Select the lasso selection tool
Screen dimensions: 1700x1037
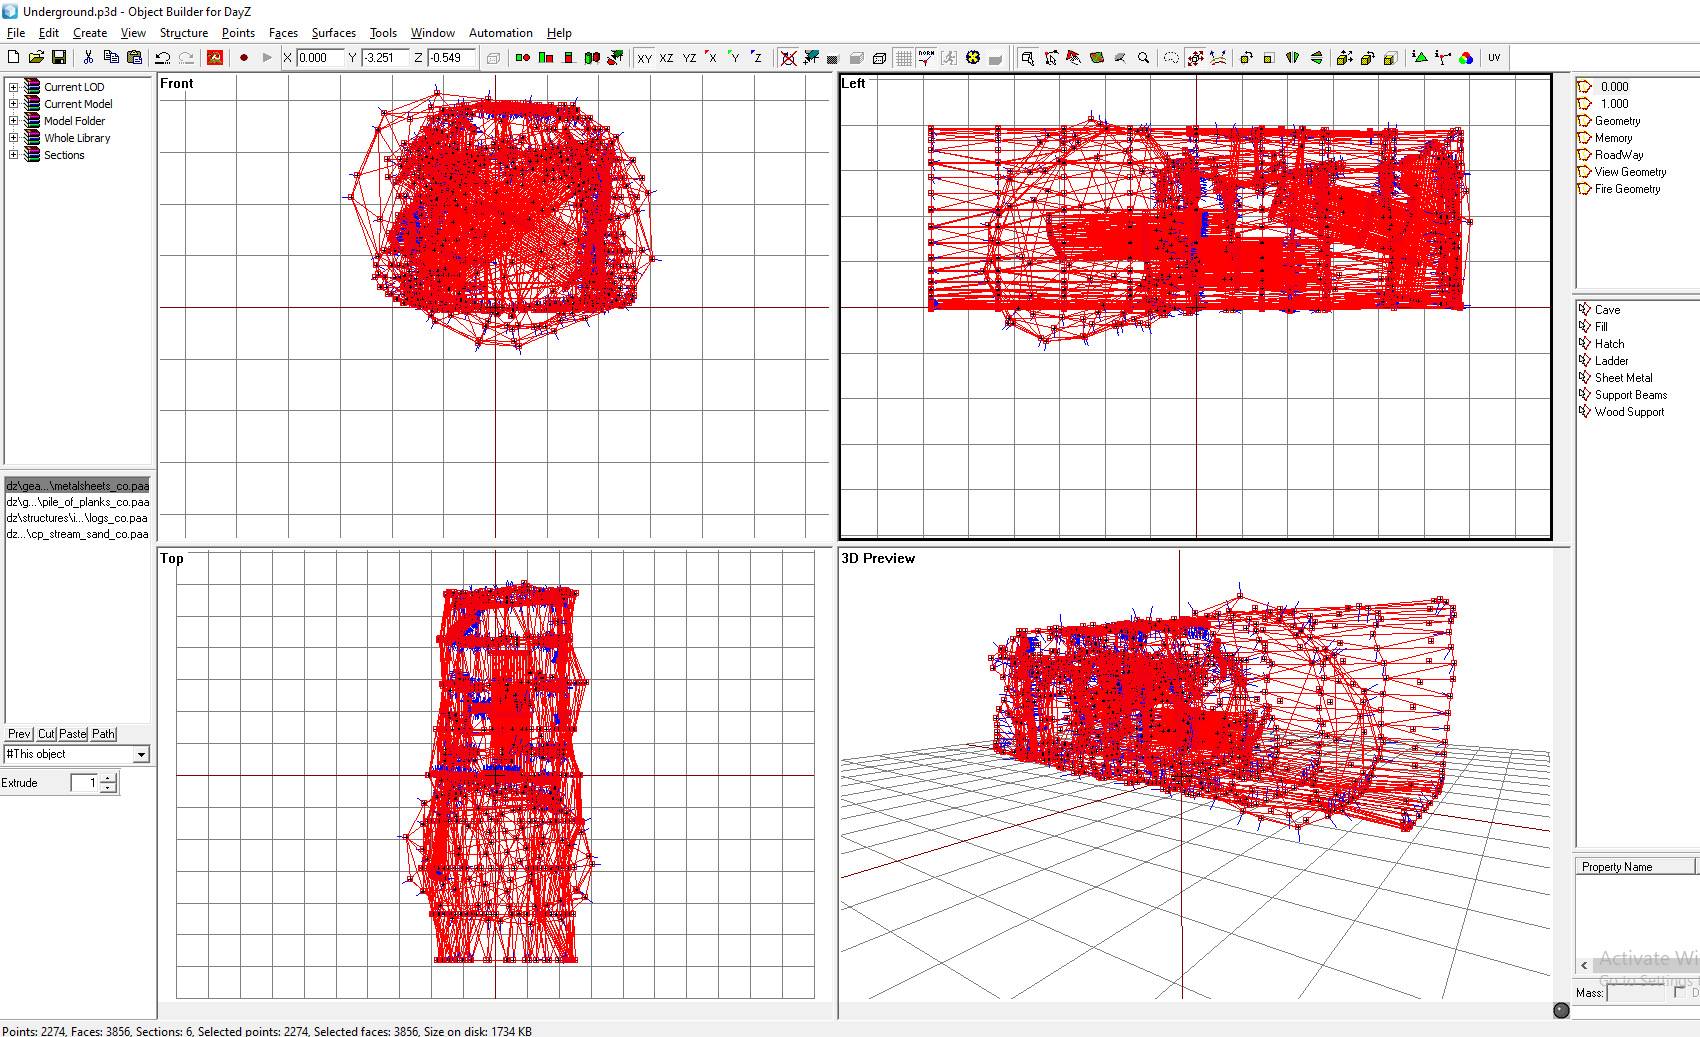tap(1171, 58)
